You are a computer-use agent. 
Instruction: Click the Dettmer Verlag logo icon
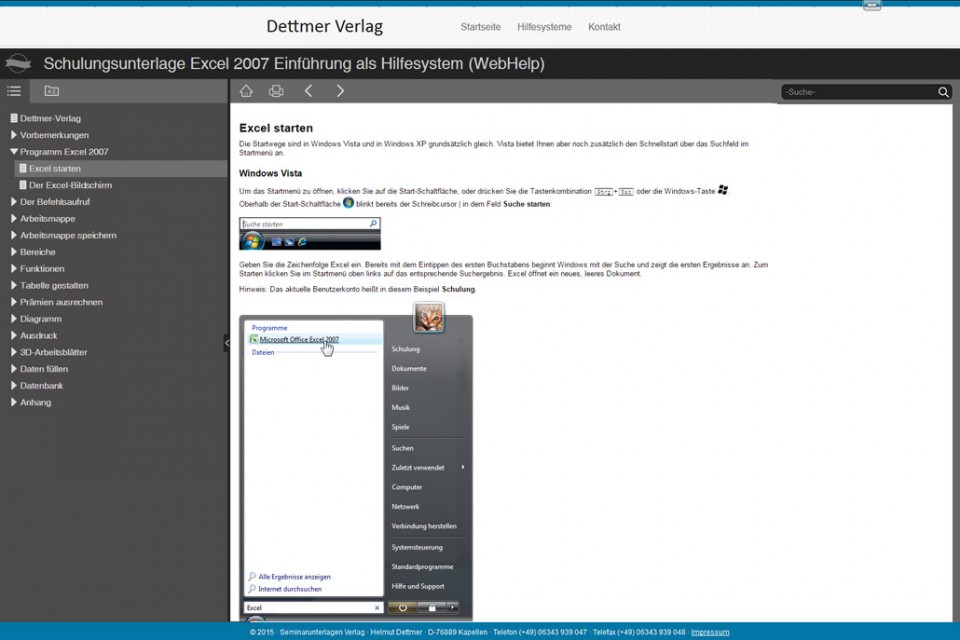point(17,64)
